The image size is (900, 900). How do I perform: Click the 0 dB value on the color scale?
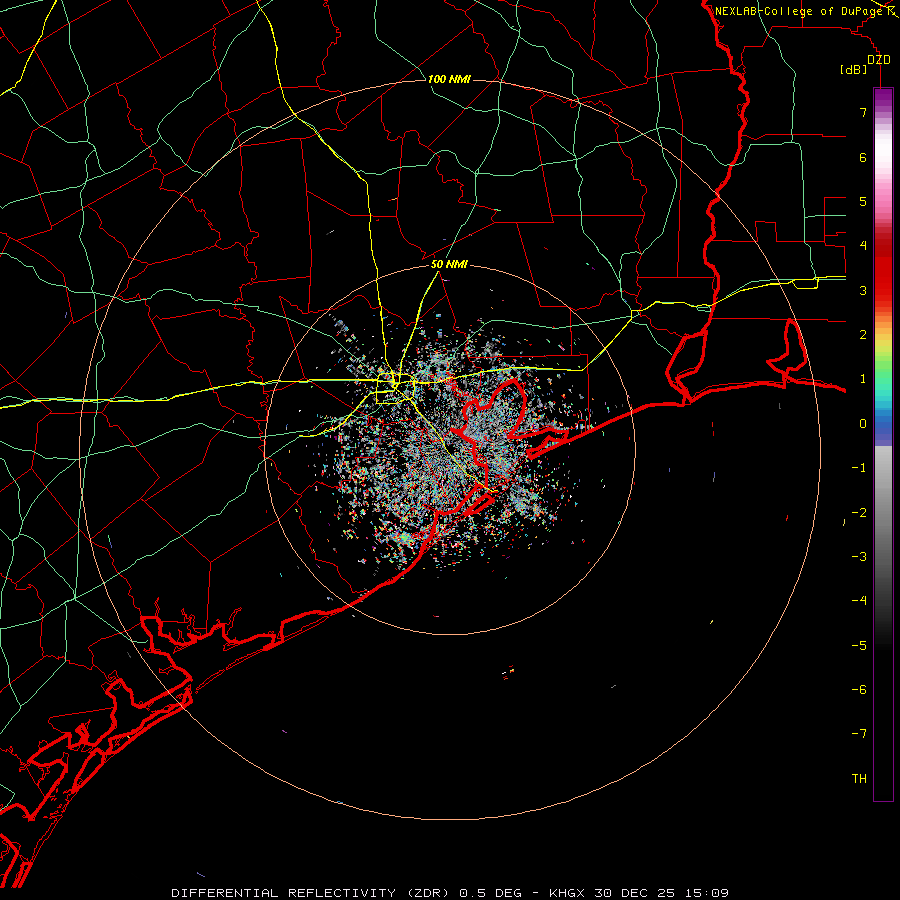[863, 423]
